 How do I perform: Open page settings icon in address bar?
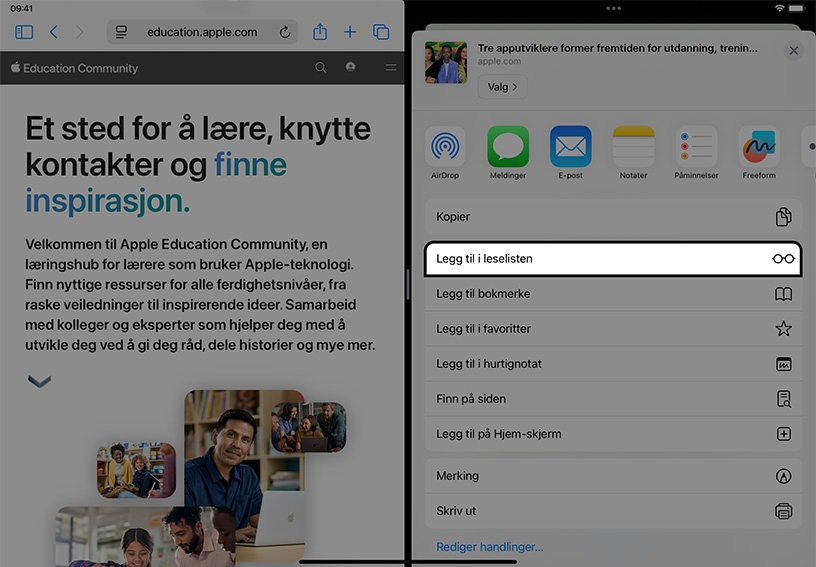point(121,32)
